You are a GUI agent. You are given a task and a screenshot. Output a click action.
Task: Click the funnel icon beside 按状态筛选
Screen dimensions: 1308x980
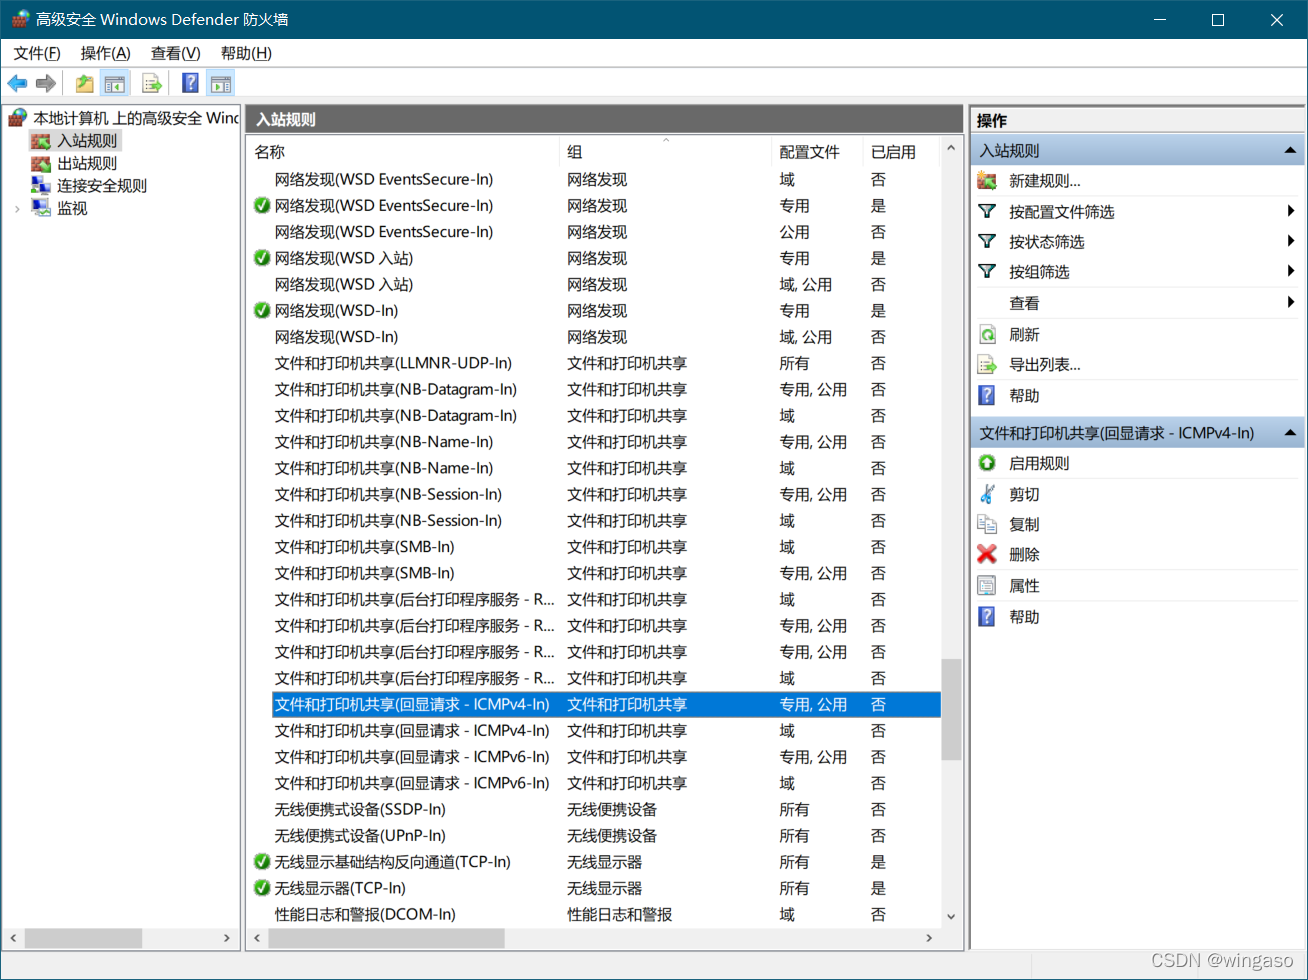(987, 241)
